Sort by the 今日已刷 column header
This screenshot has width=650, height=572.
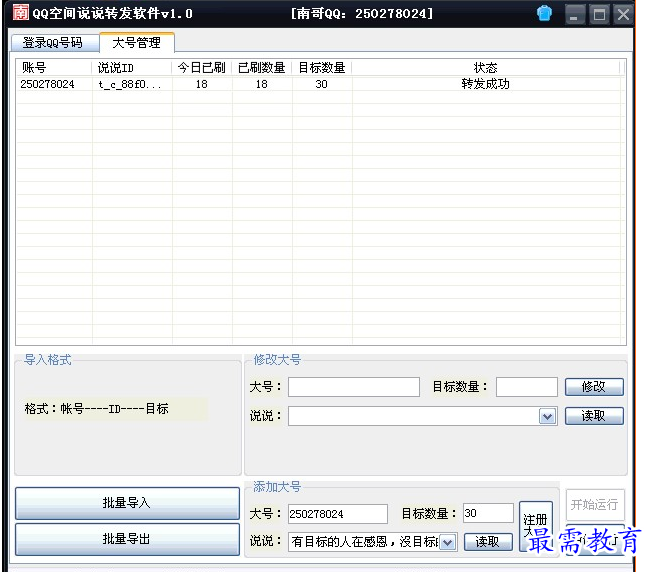(x=201, y=68)
